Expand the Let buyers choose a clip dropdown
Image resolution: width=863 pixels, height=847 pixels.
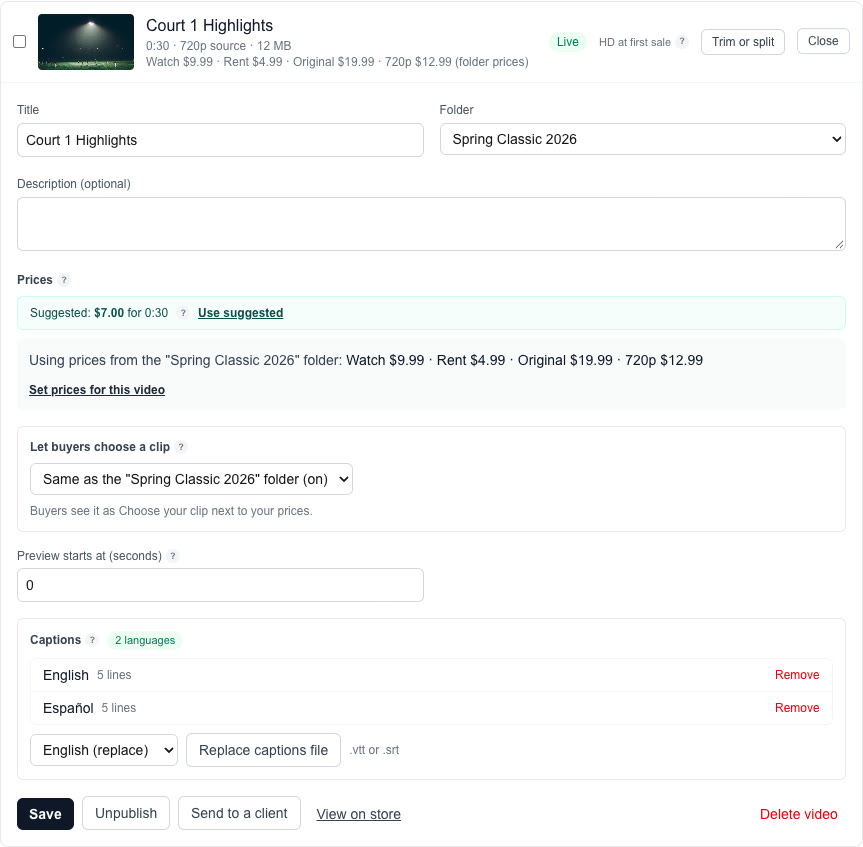tap(191, 479)
